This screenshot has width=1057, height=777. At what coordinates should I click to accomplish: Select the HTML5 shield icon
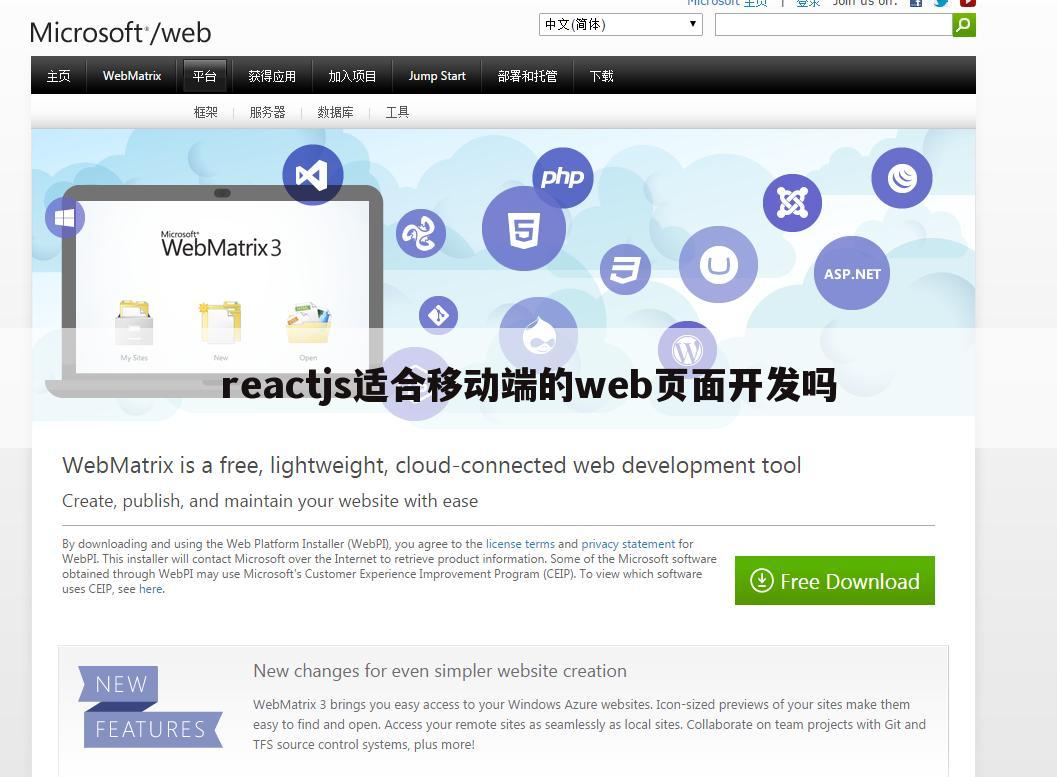point(524,228)
